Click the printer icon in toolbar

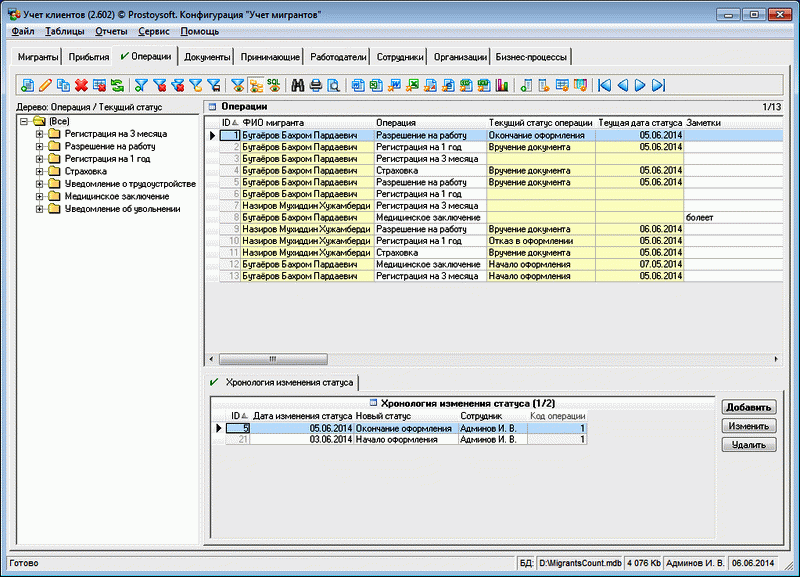click(x=315, y=85)
